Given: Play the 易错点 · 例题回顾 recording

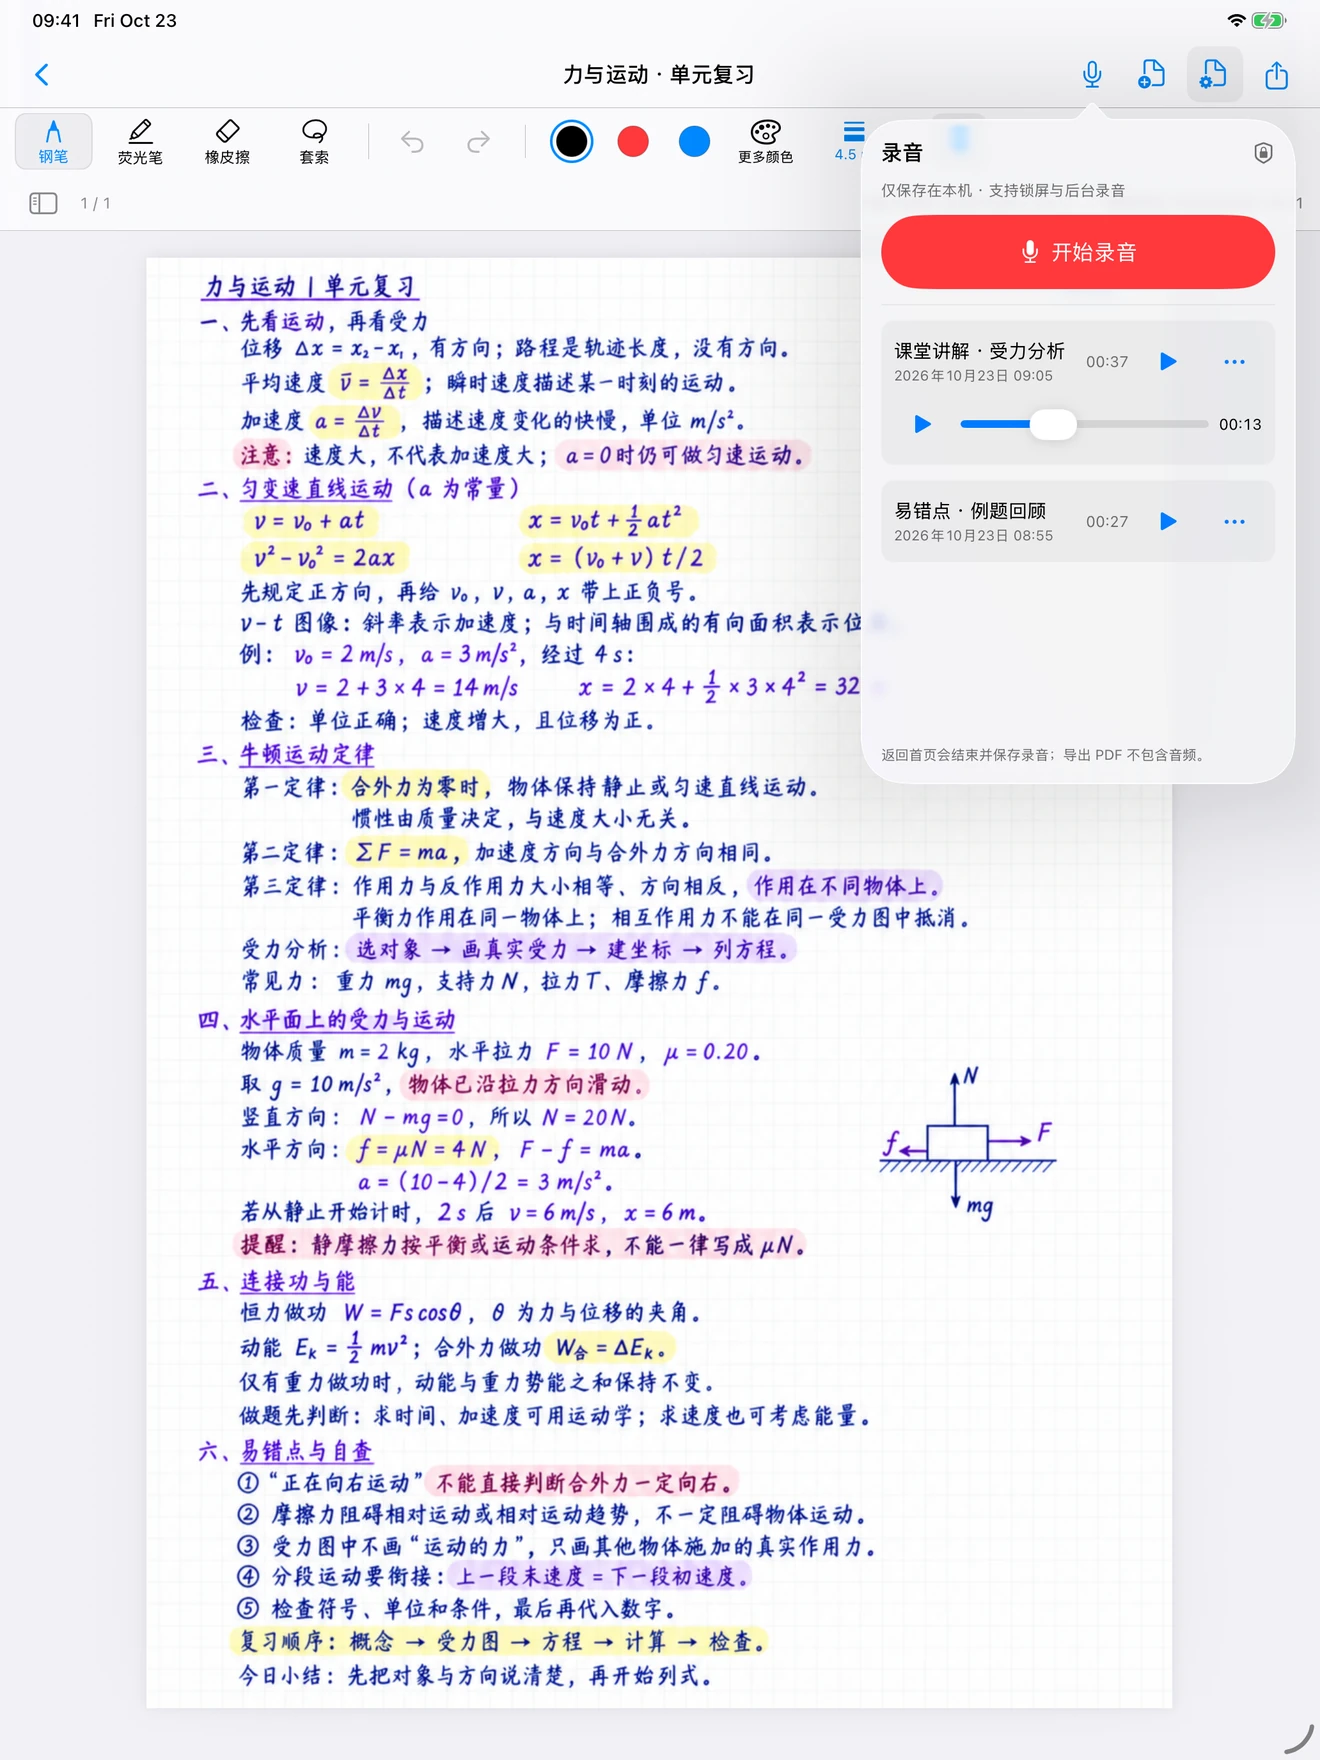Looking at the screenshot, I should (1168, 521).
